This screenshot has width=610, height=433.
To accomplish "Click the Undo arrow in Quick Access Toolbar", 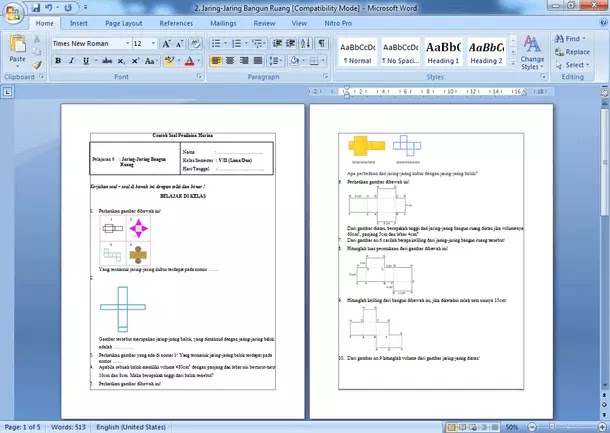I will (x=49, y=7).
